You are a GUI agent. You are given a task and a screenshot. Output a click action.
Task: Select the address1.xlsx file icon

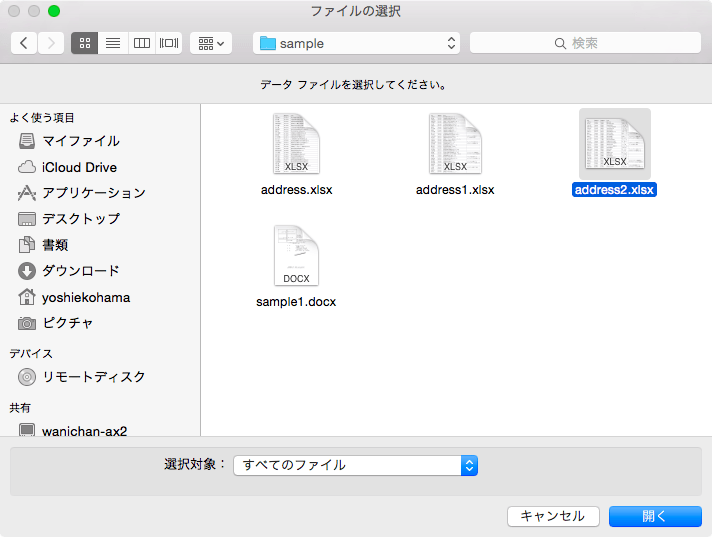coord(455,144)
